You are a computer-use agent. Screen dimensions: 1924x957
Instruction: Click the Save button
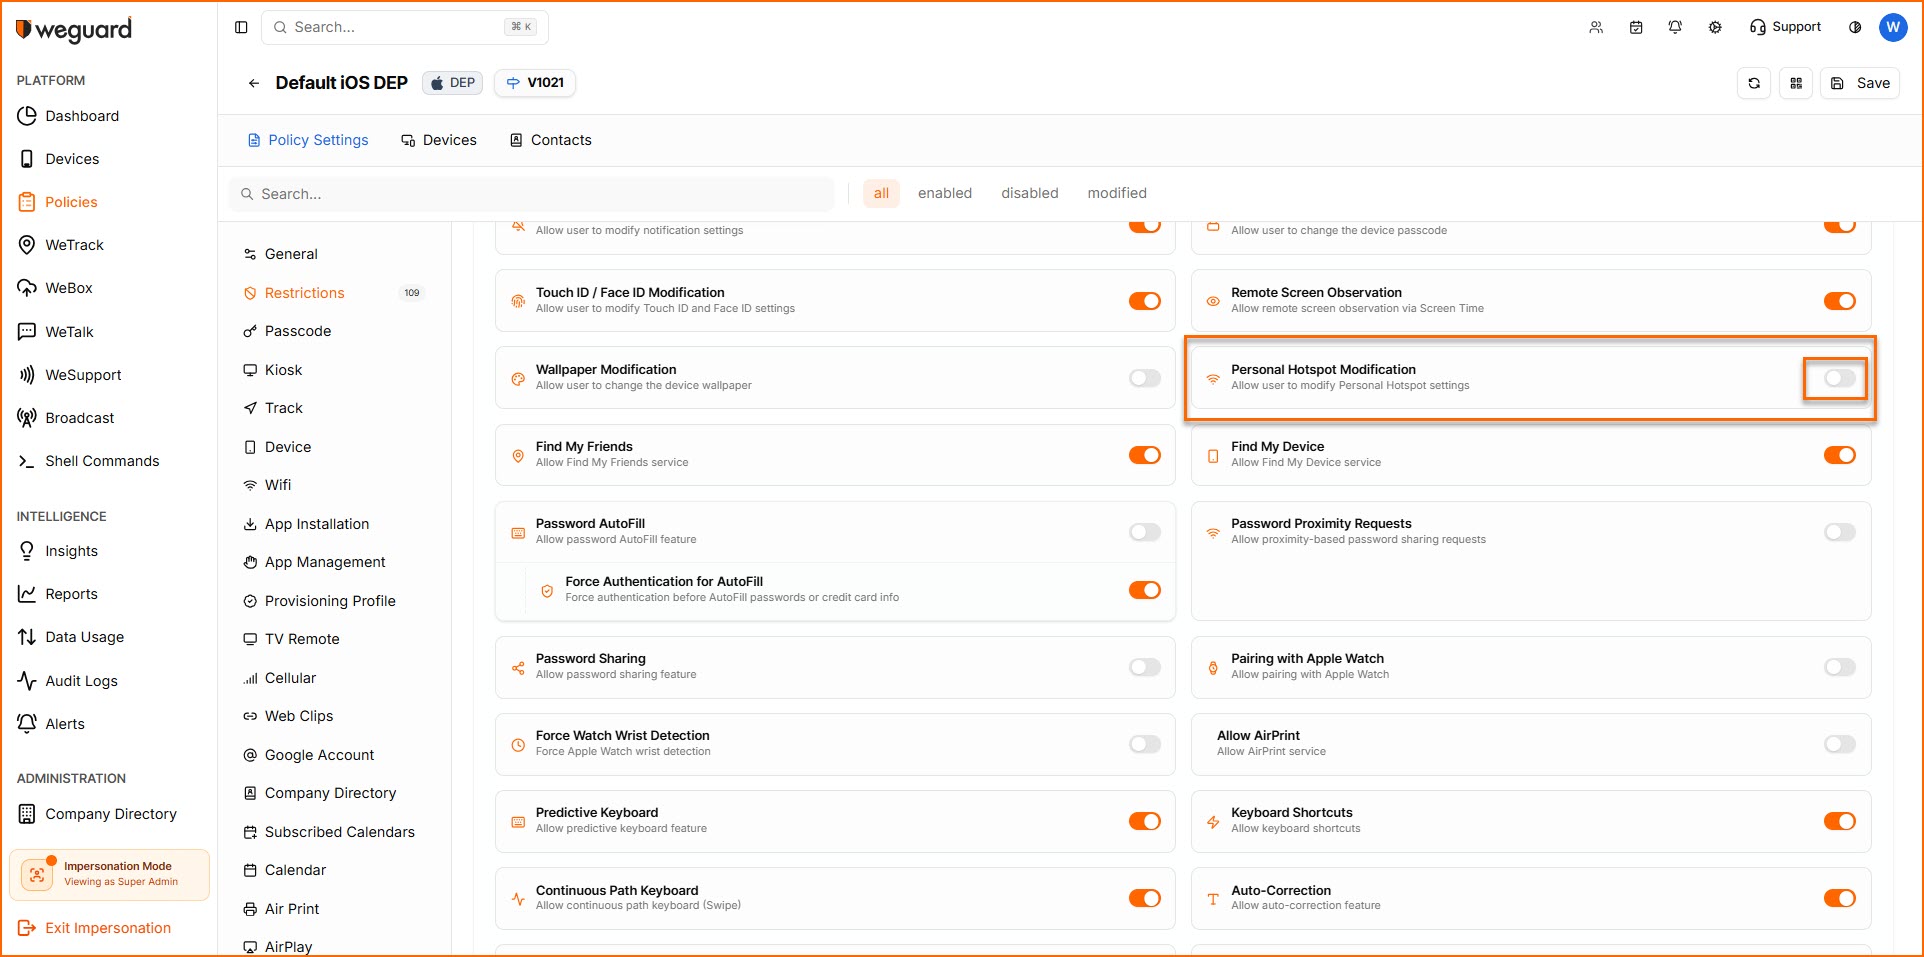point(1861,83)
